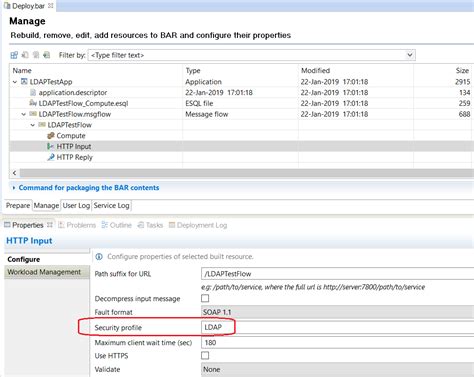This screenshot has width=474, height=377.
Task: Click the LDAPTestApp application icon
Action: (24, 81)
